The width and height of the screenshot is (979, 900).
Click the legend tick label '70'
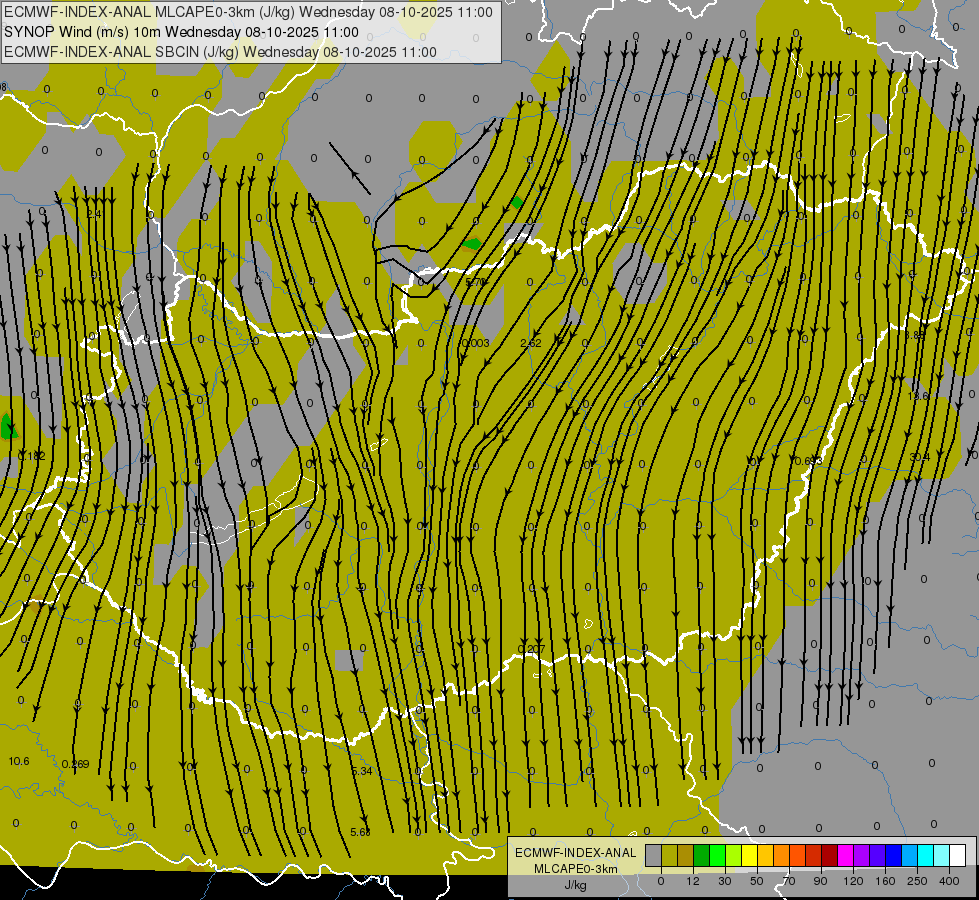tap(789, 881)
